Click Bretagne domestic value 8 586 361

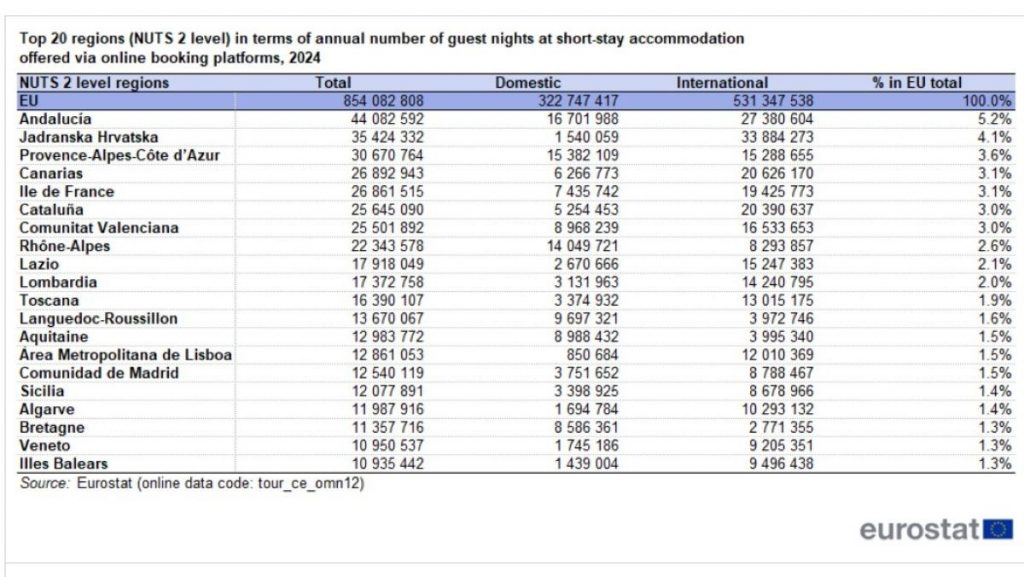[586, 428]
